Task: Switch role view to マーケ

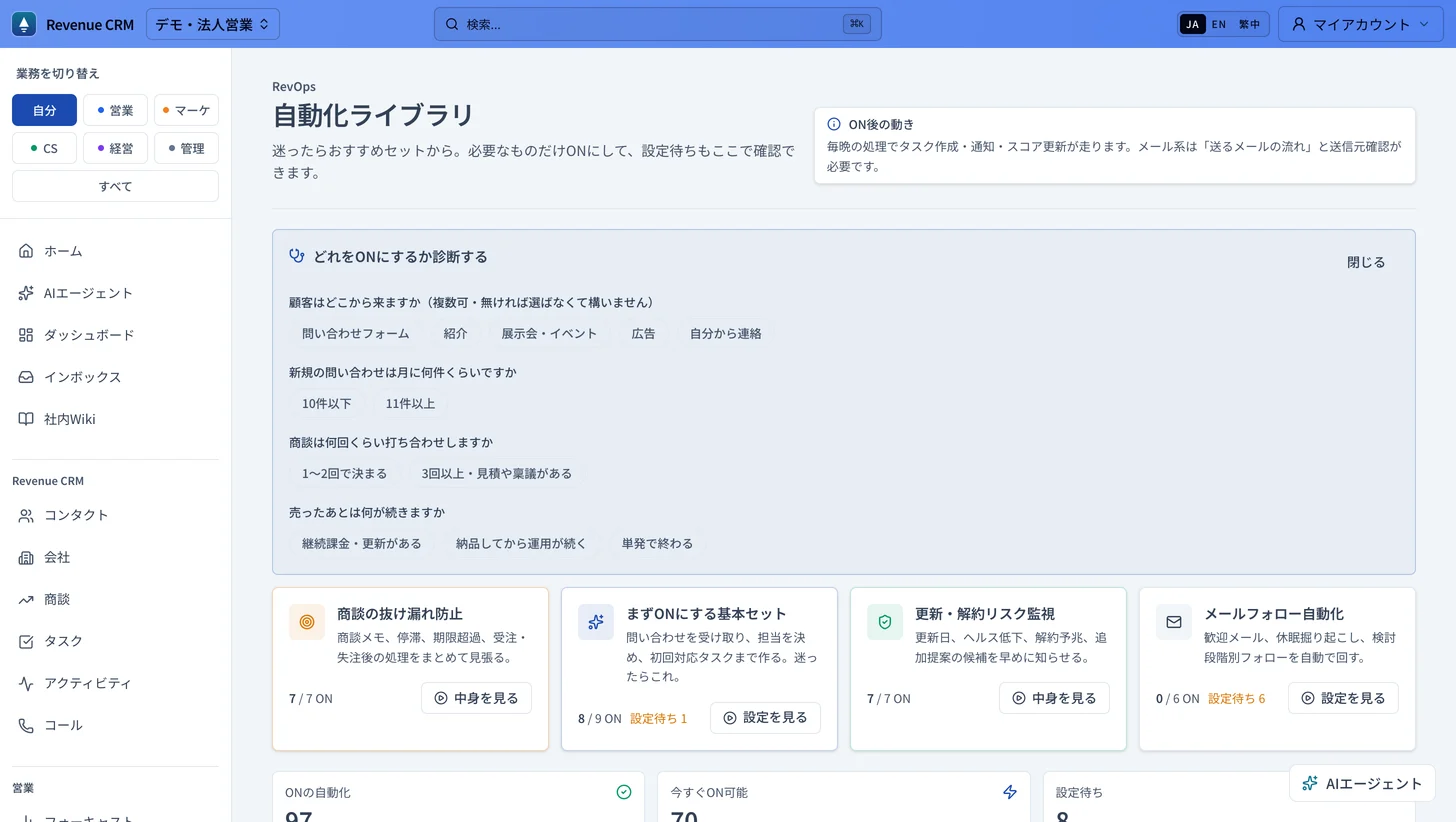Action: click(186, 110)
